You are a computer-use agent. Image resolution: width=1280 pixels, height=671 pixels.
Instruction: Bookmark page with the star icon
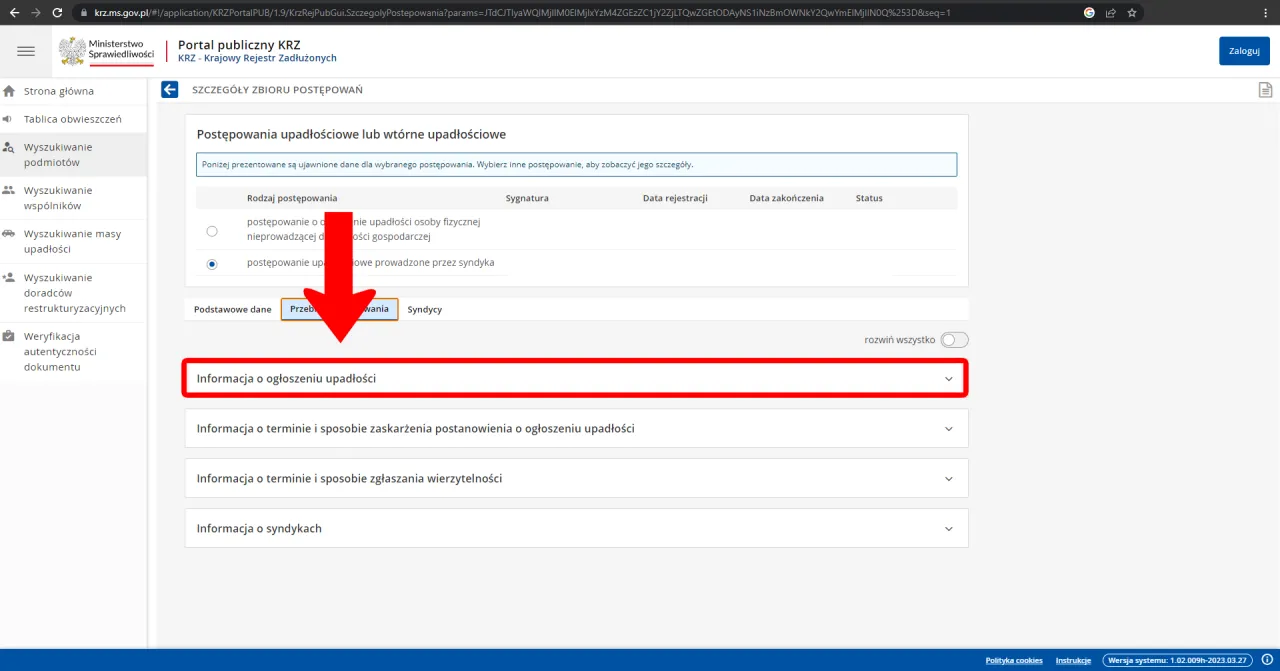[1132, 13]
